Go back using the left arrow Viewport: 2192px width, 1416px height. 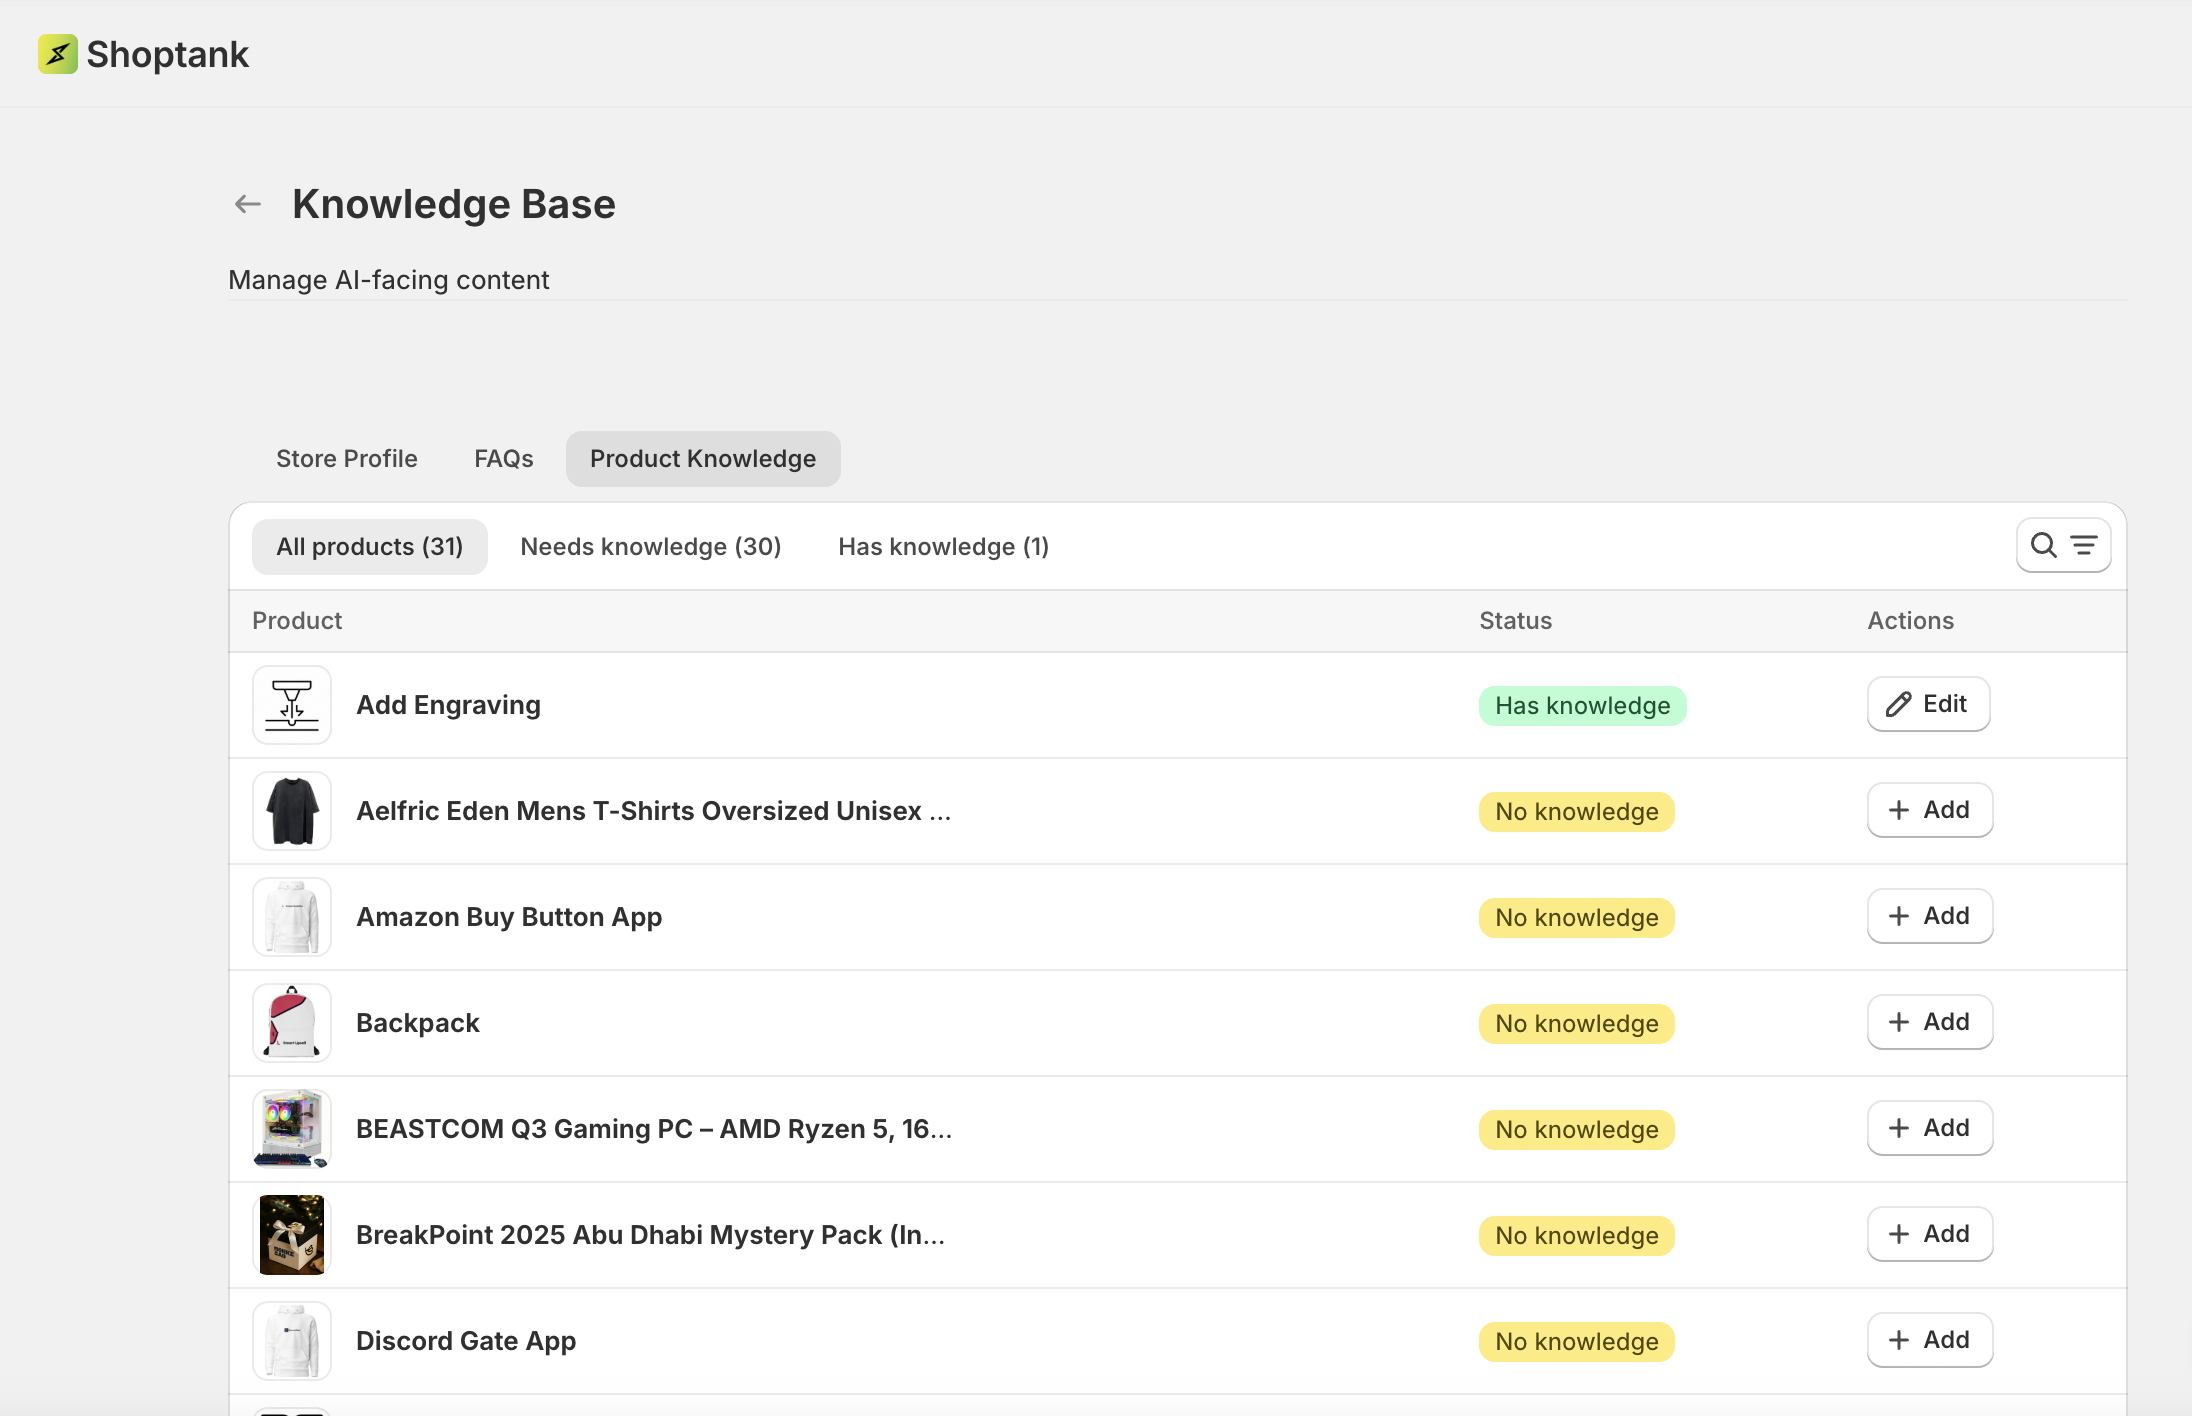247,204
